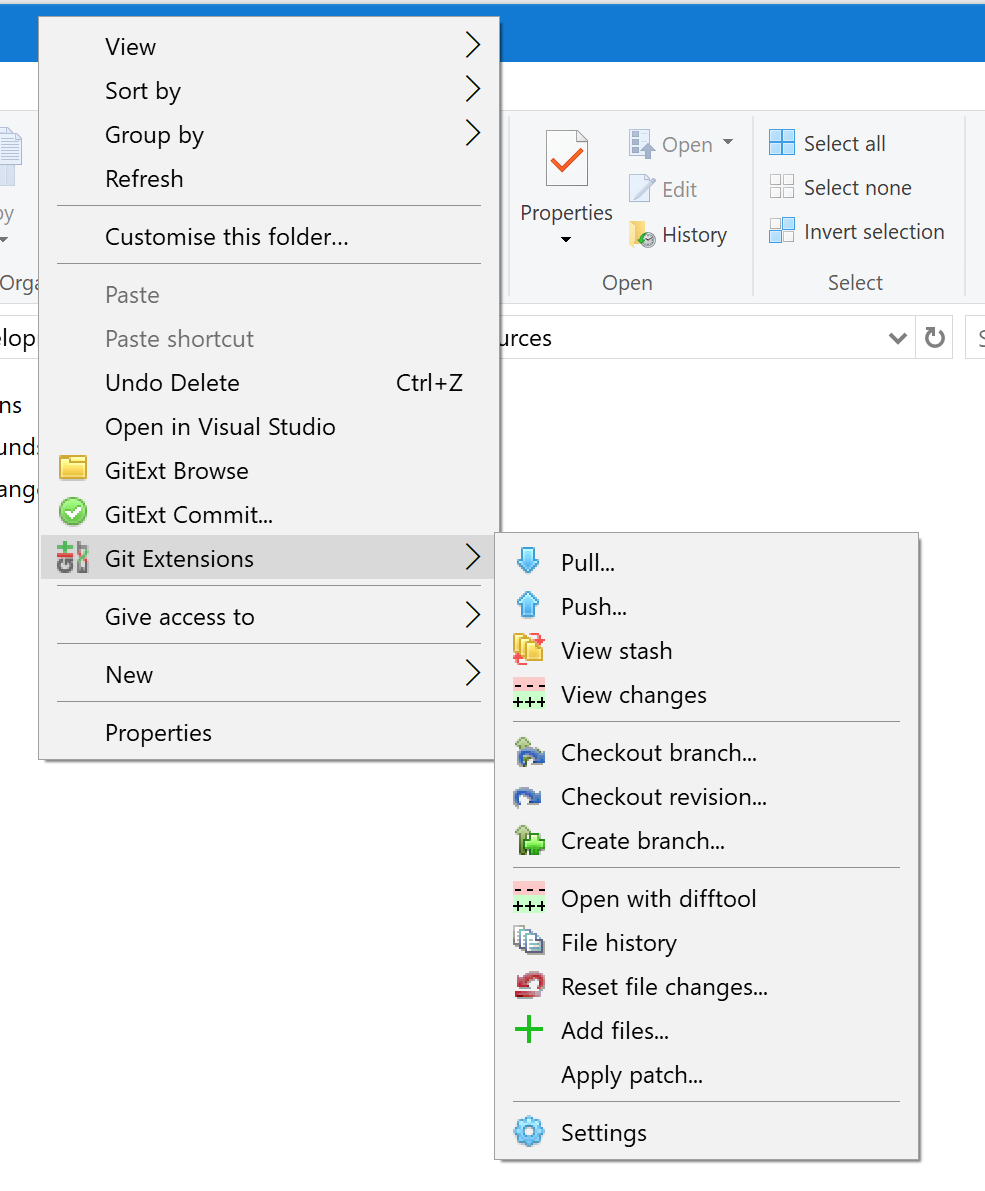Open the address bar dropdown arrow
This screenshot has height=1191, width=985.
pyautogui.click(x=897, y=338)
